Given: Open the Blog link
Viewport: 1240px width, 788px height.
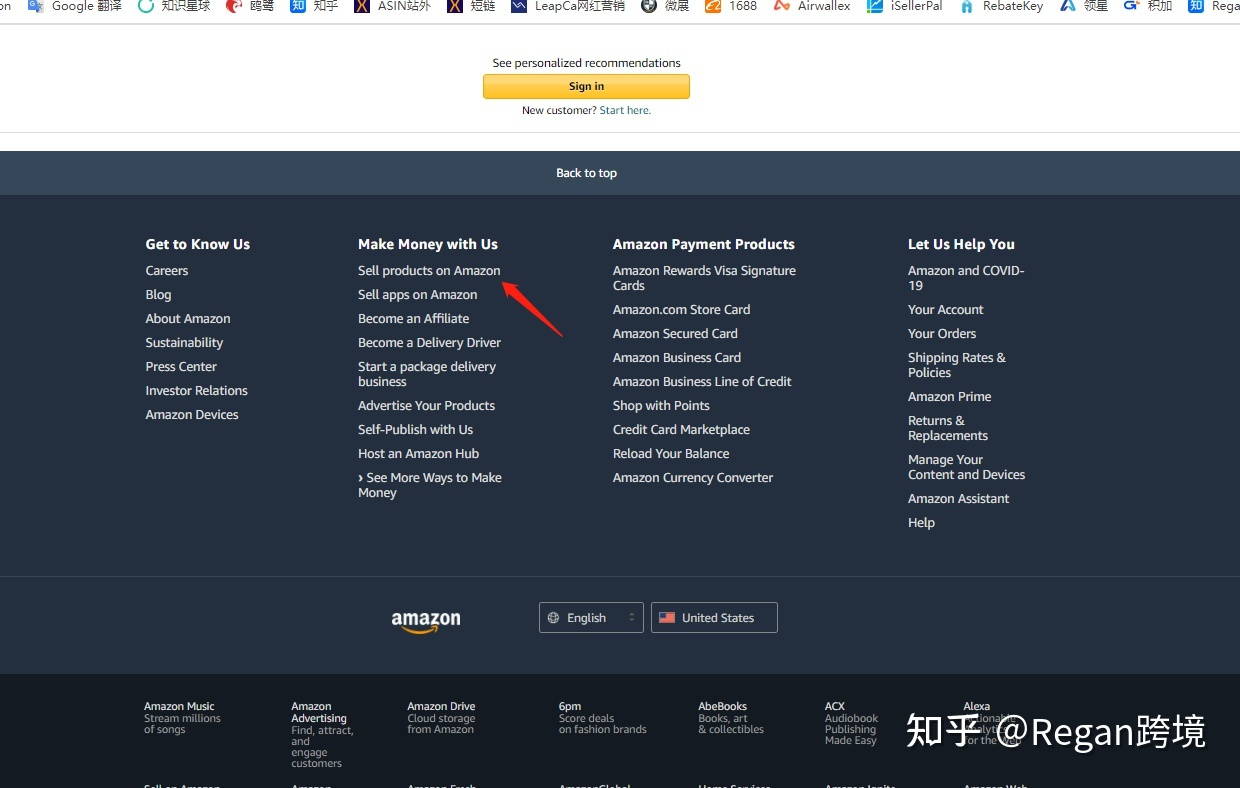Looking at the screenshot, I should pos(158,295).
